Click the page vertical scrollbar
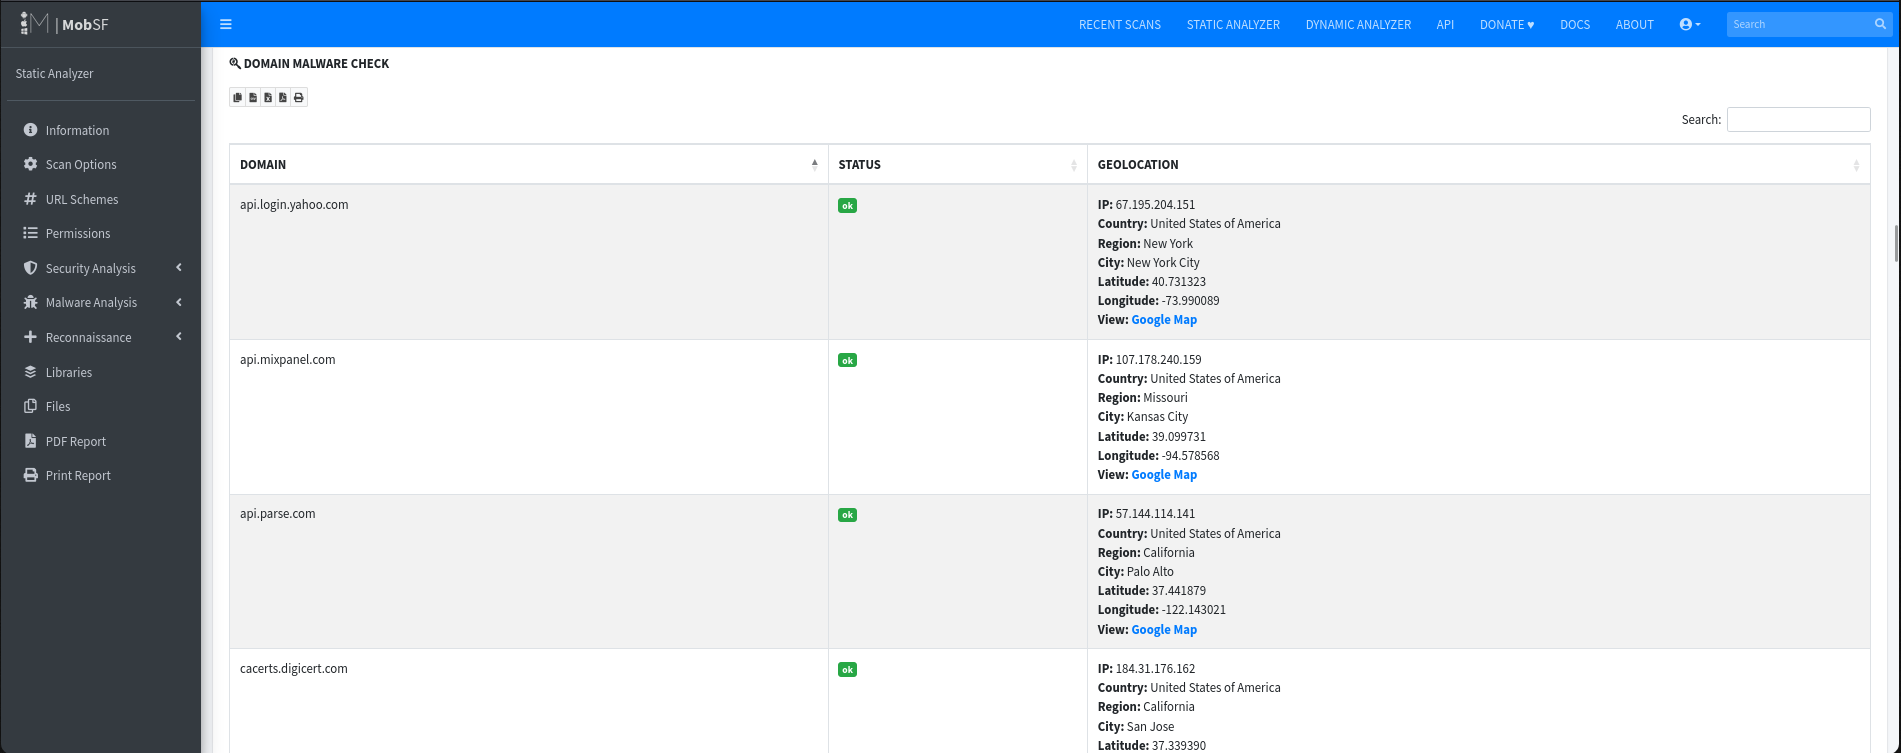Image resolution: width=1901 pixels, height=753 pixels. pos(1896,243)
